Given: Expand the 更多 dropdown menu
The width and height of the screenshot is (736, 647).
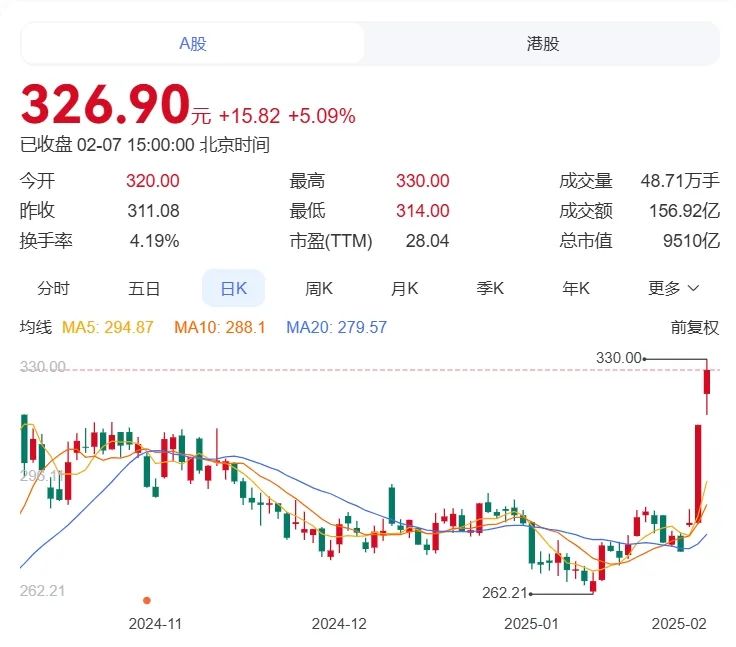Looking at the screenshot, I should pyautogui.click(x=673, y=288).
